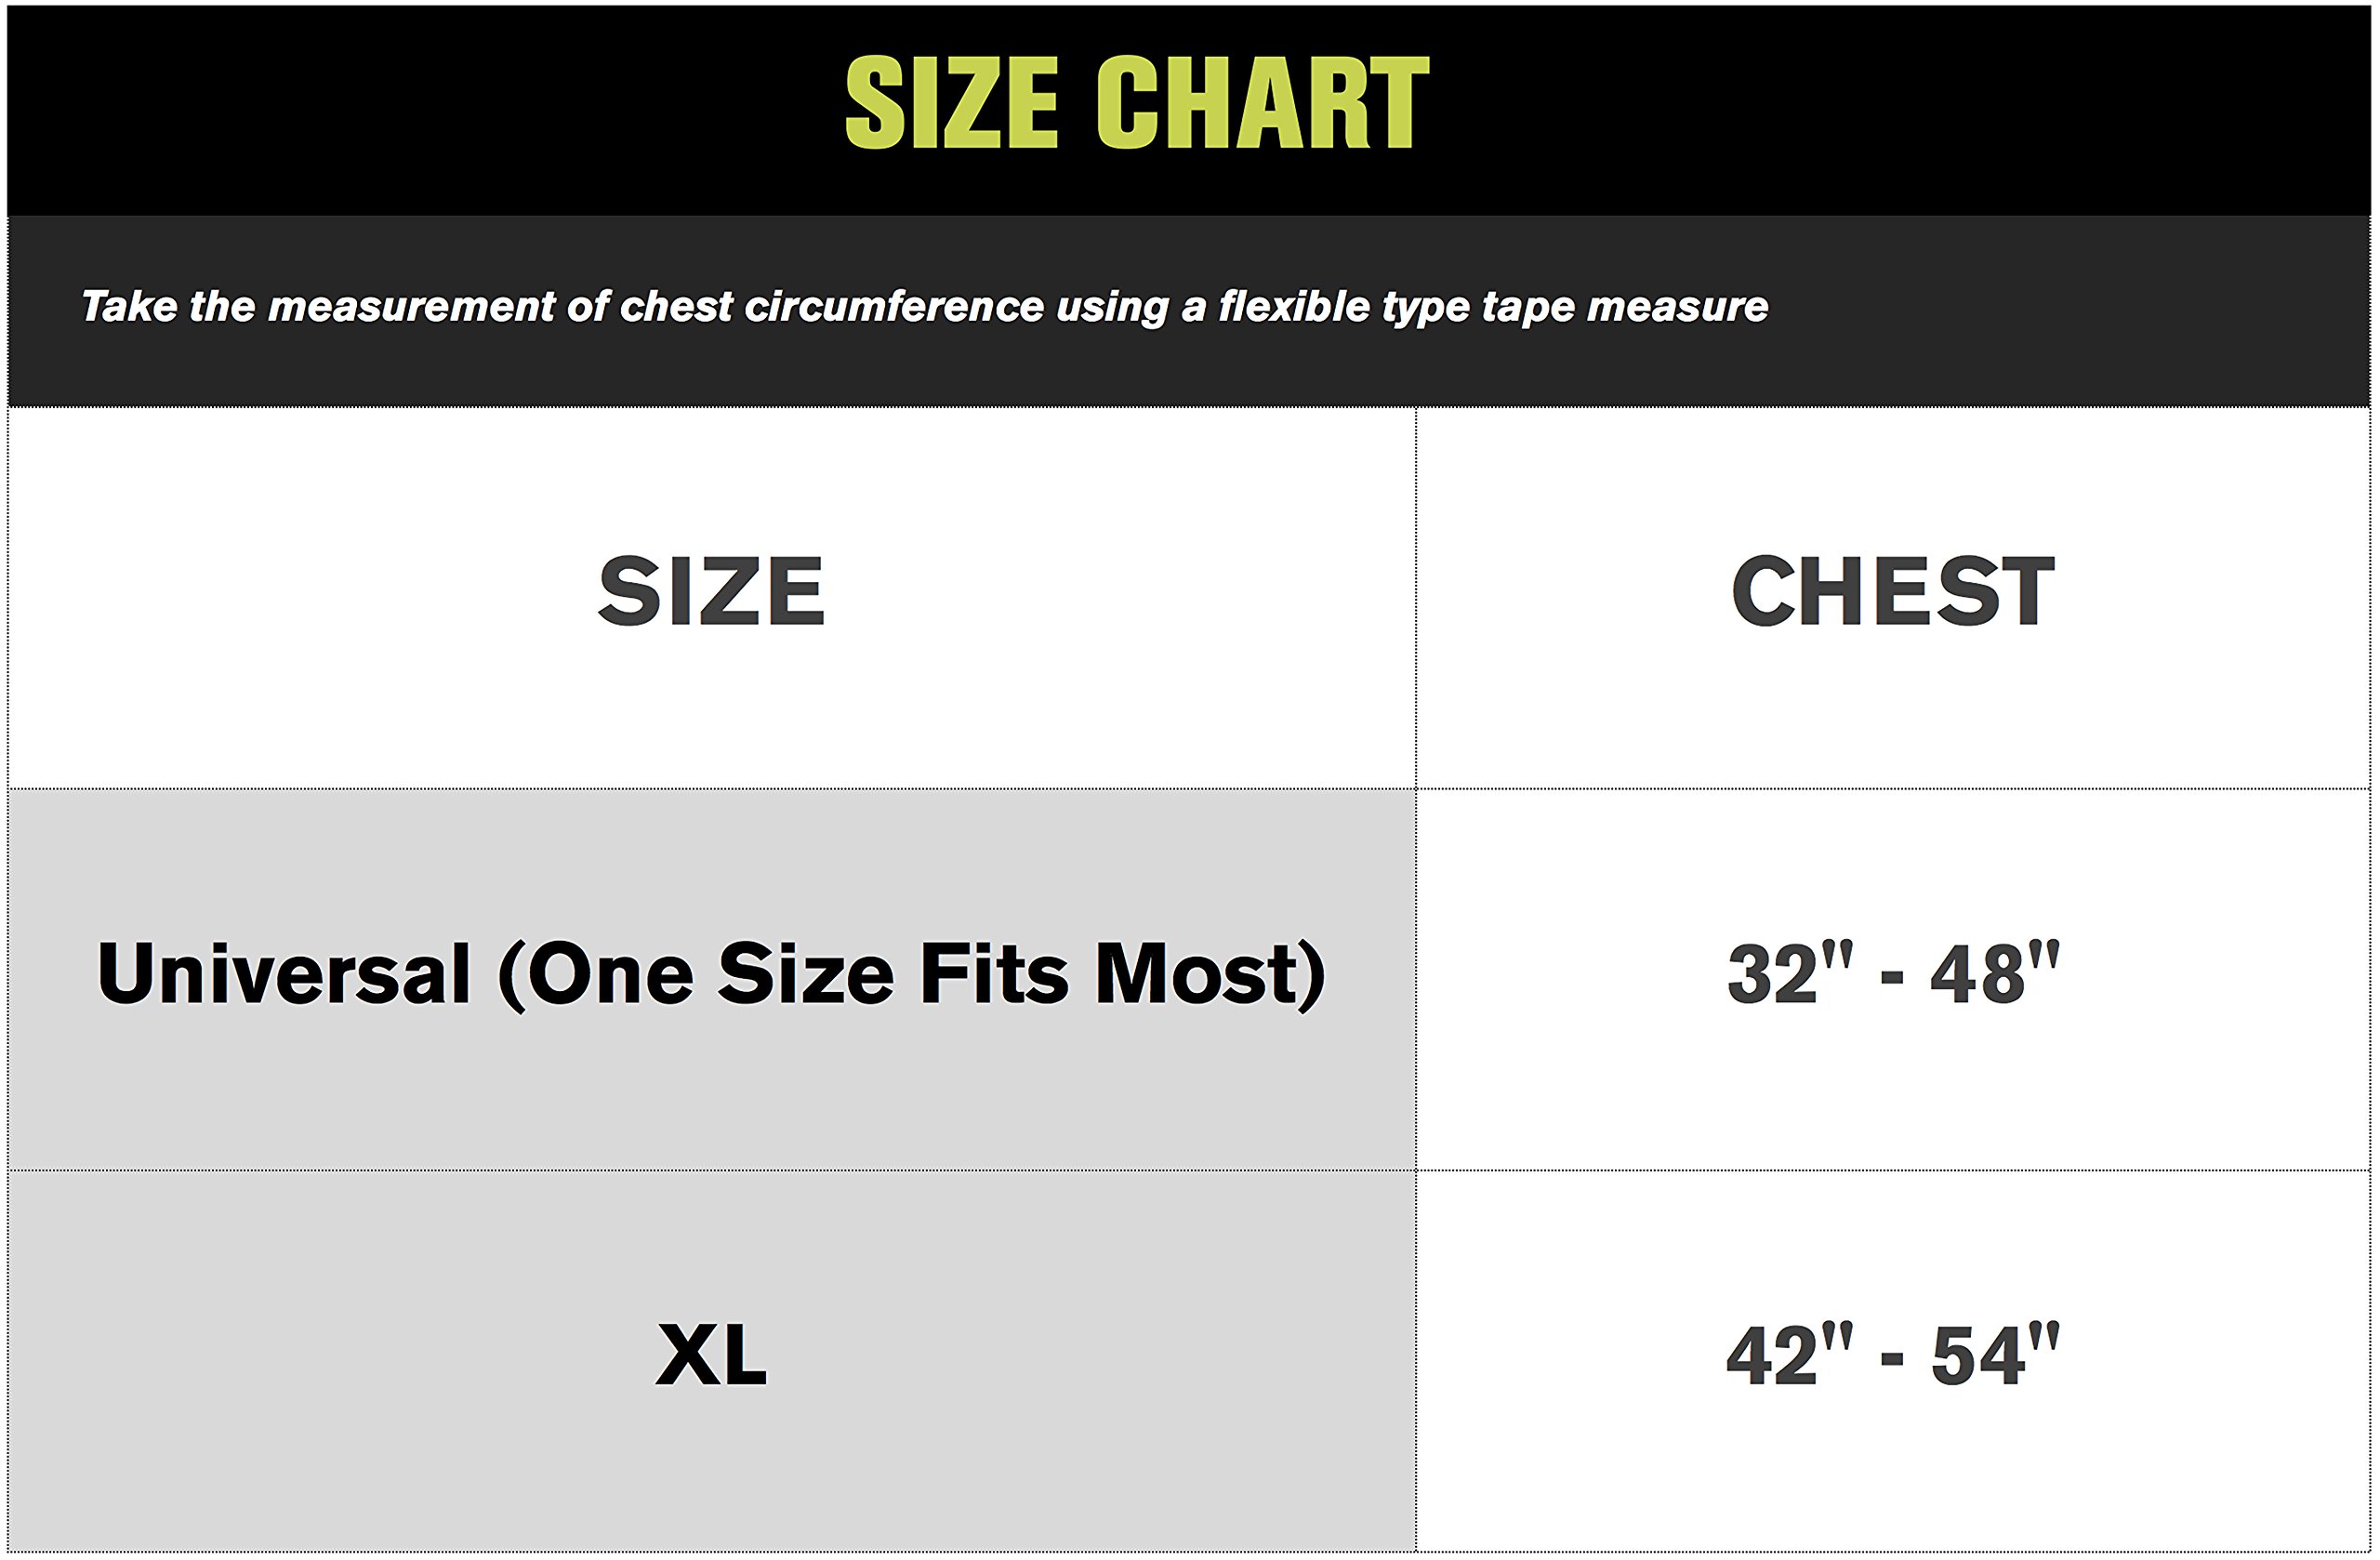Click the dash between 42" and 54"
The height and width of the screenshot is (1560, 2380).
(1891, 1359)
